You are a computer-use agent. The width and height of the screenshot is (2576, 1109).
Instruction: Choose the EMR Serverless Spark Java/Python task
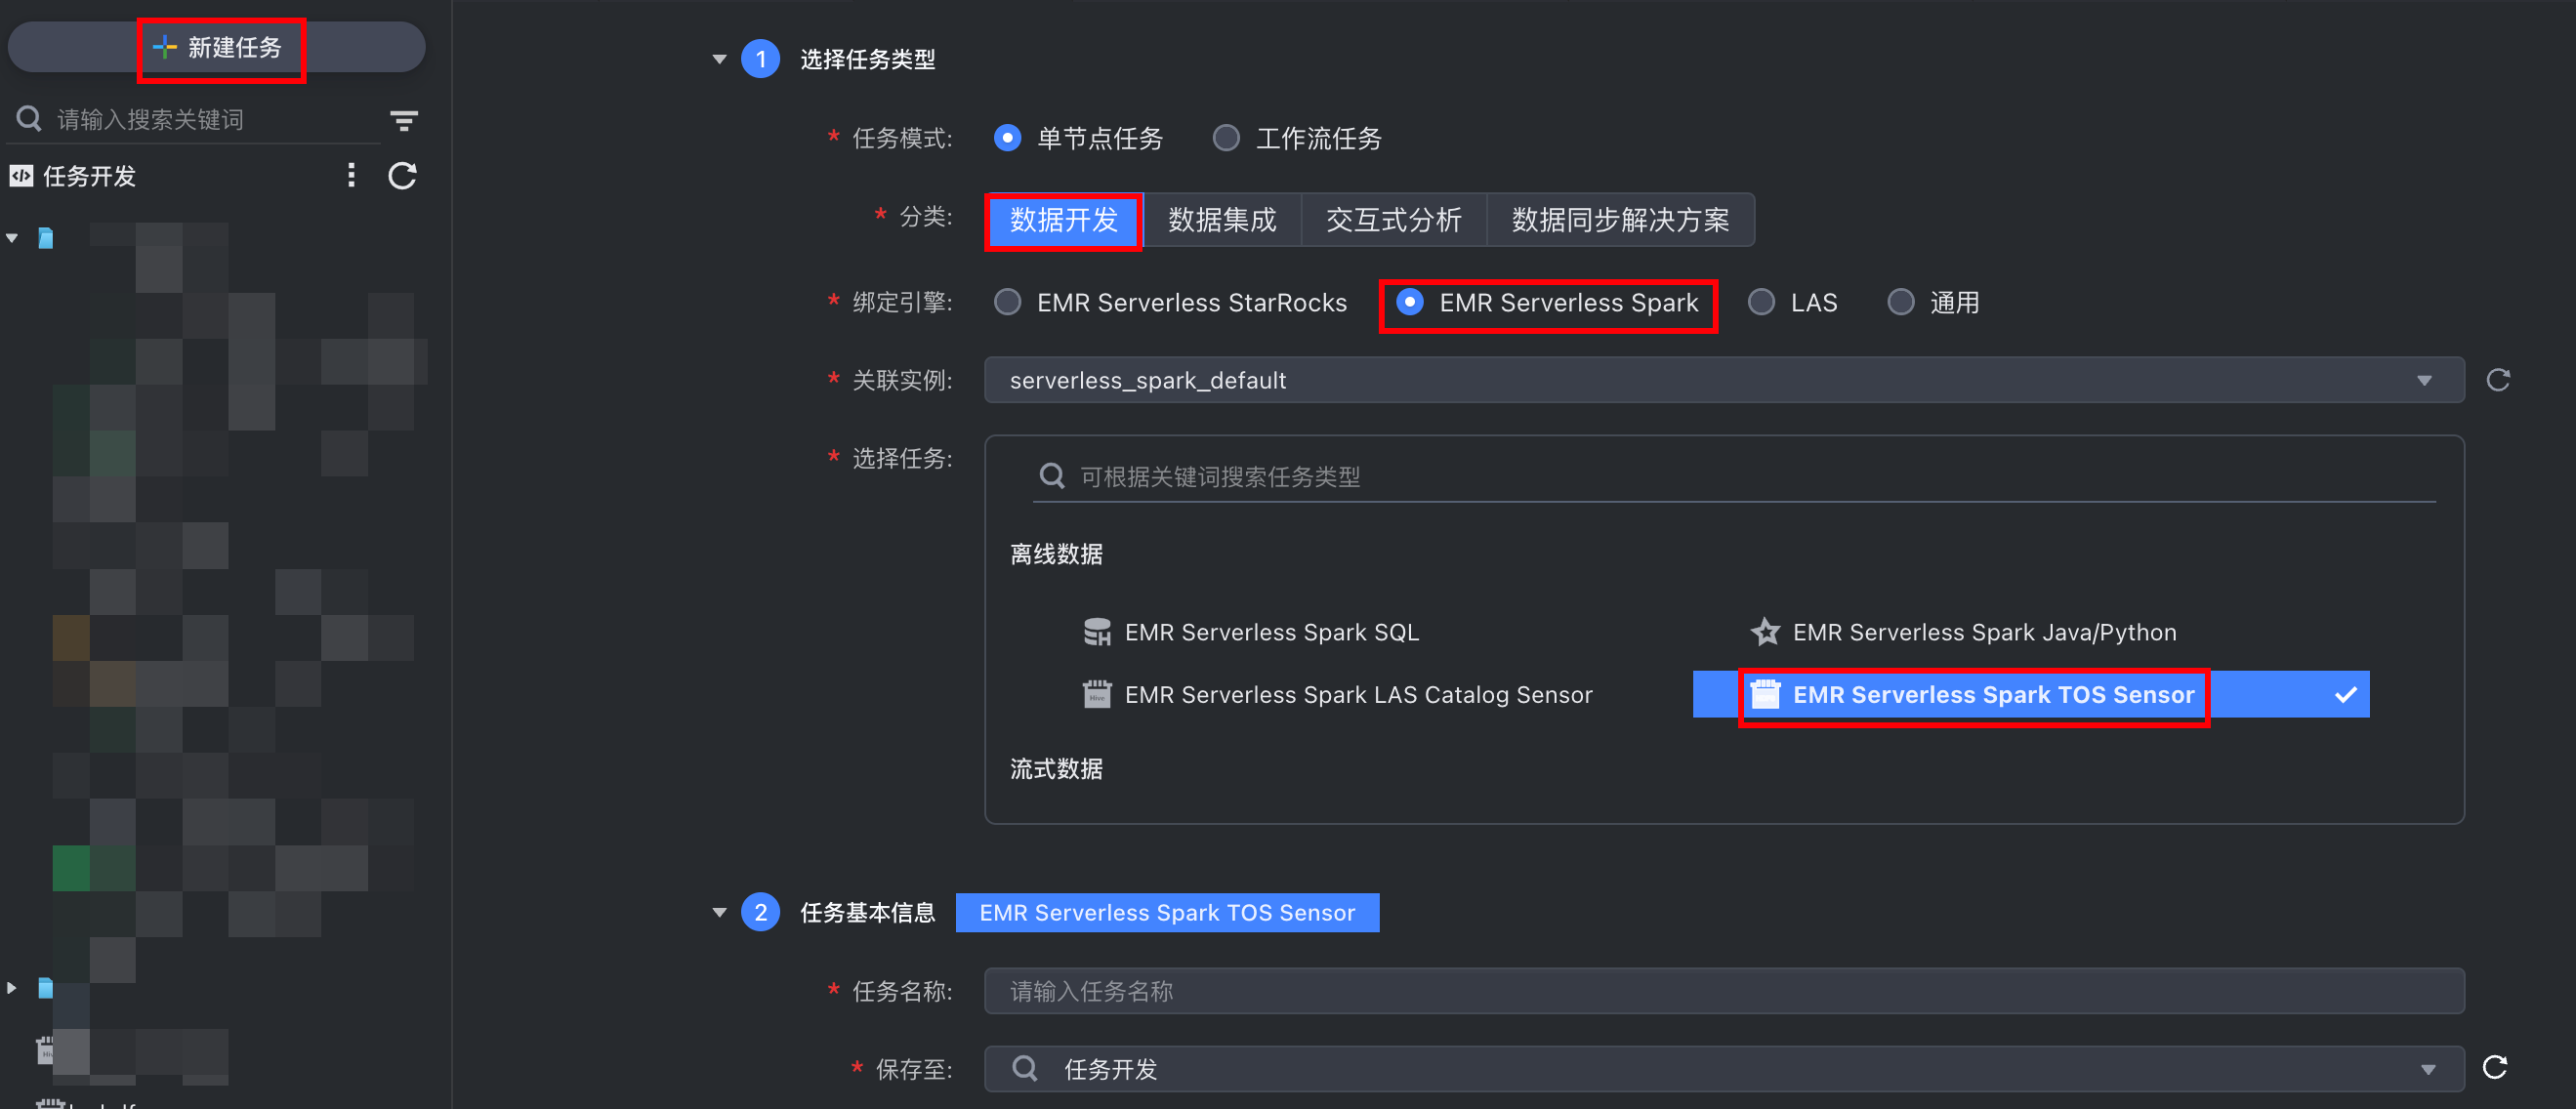click(x=1982, y=632)
